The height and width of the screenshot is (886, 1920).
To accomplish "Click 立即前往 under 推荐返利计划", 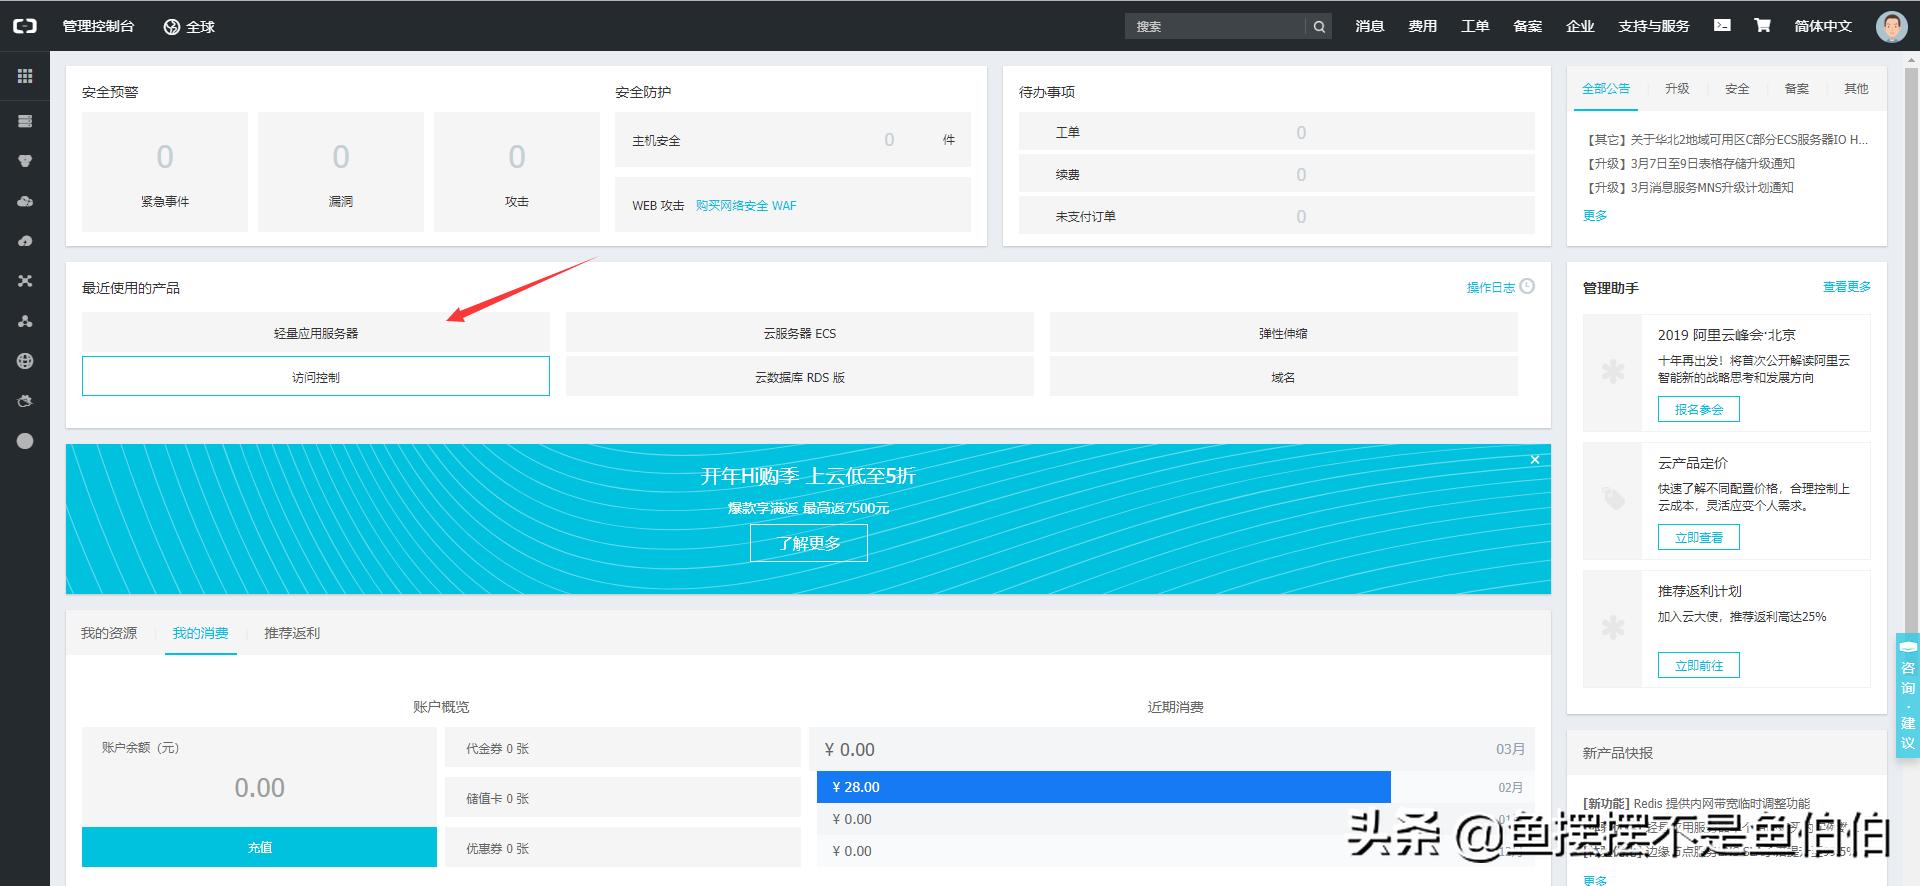I will (1699, 665).
